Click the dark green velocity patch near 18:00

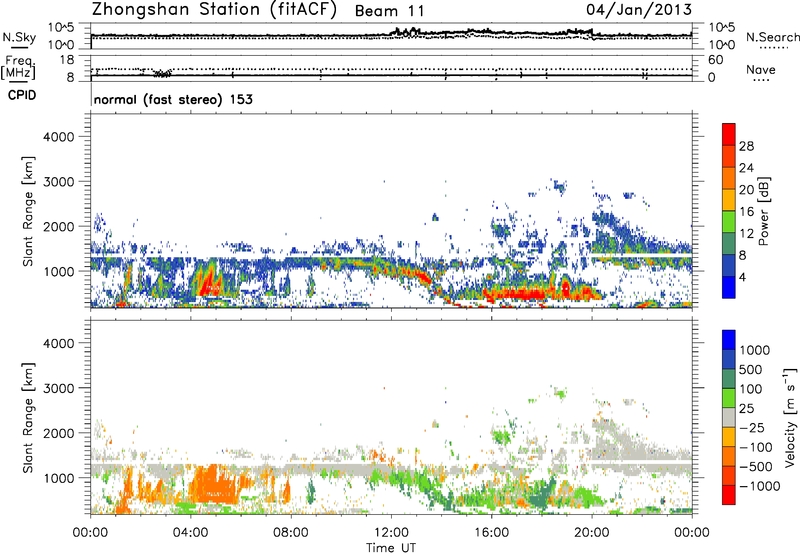(x=541, y=495)
